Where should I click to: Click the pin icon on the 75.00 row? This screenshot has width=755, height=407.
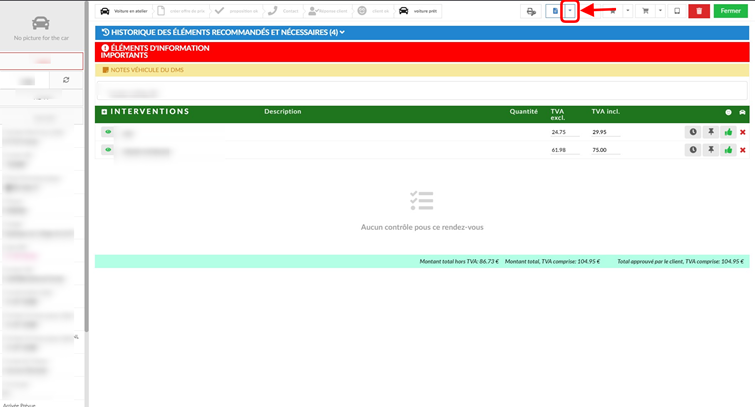(x=711, y=150)
